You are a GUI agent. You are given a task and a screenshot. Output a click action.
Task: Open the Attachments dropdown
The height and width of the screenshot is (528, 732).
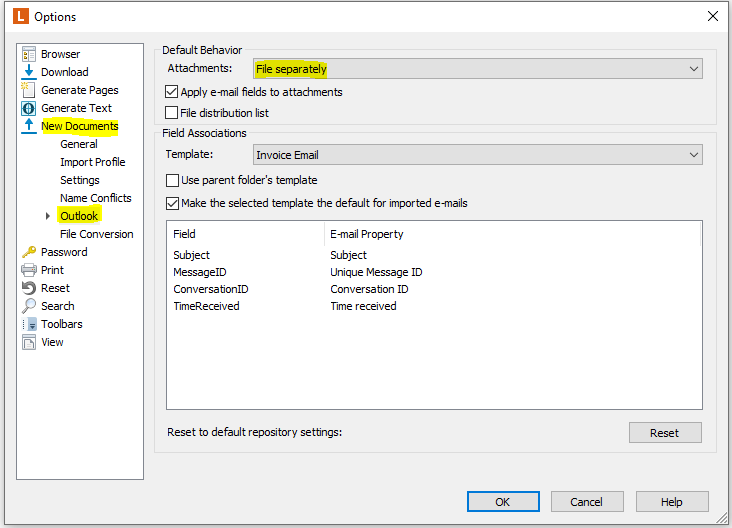click(478, 69)
